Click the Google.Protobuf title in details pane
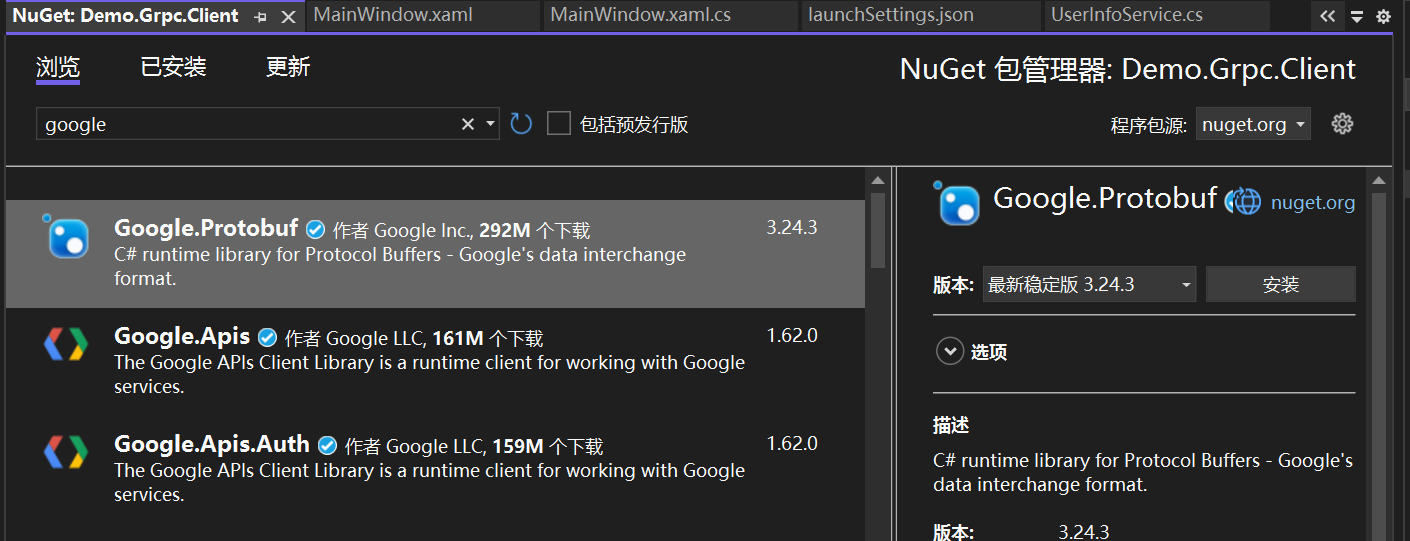 (x=1105, y=198)
